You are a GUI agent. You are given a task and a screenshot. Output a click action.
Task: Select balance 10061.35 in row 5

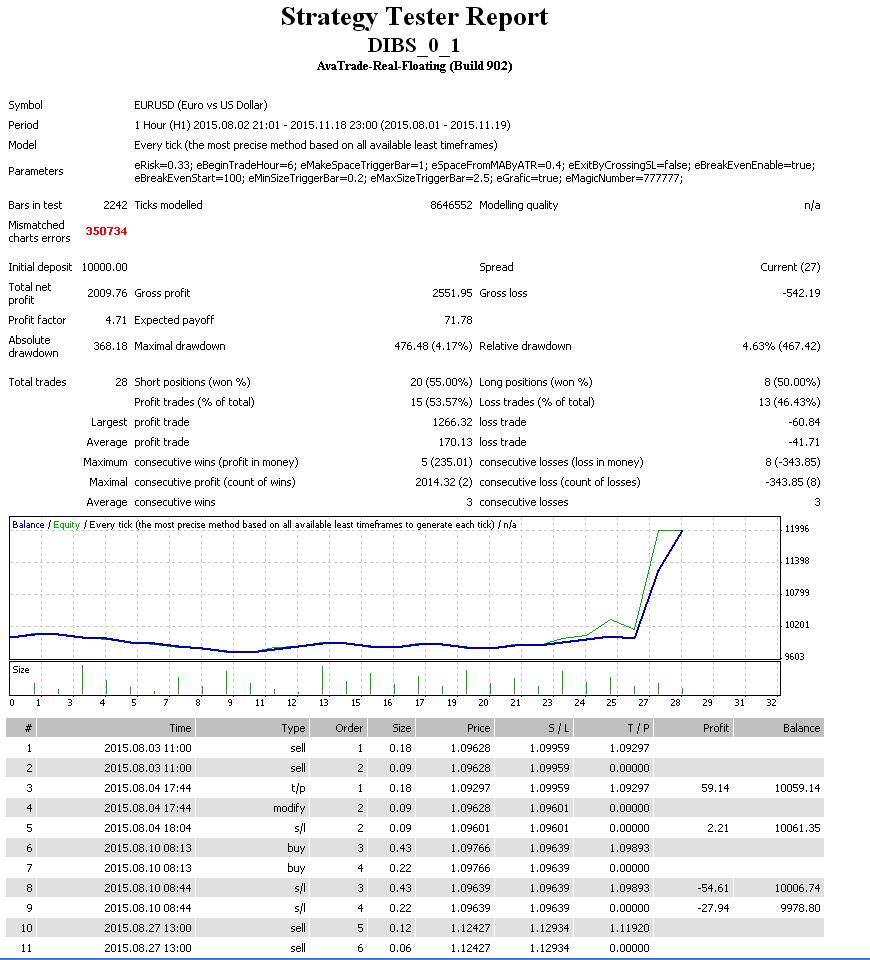(797, 828)
